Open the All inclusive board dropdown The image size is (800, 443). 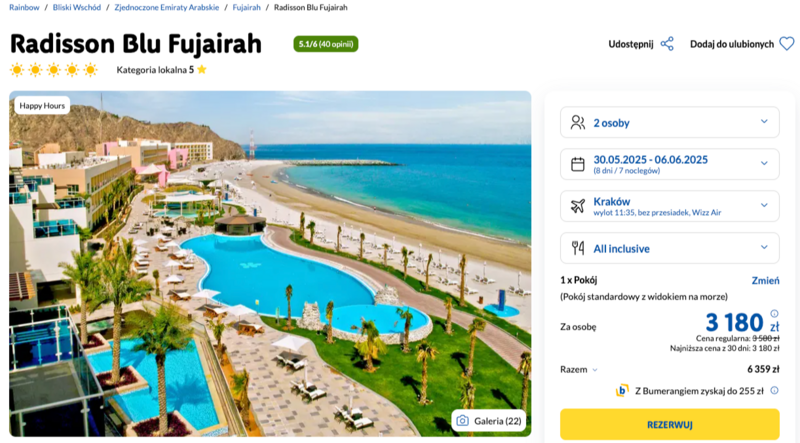(x=669, y=248)
